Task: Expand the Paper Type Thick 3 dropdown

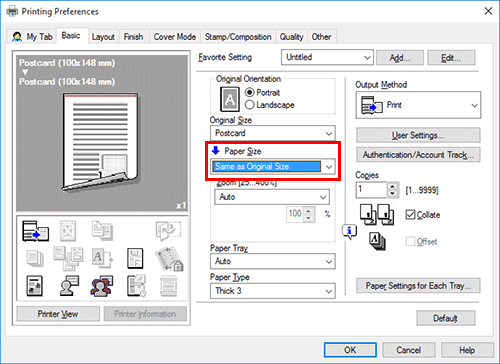Action: coord(273,291)
